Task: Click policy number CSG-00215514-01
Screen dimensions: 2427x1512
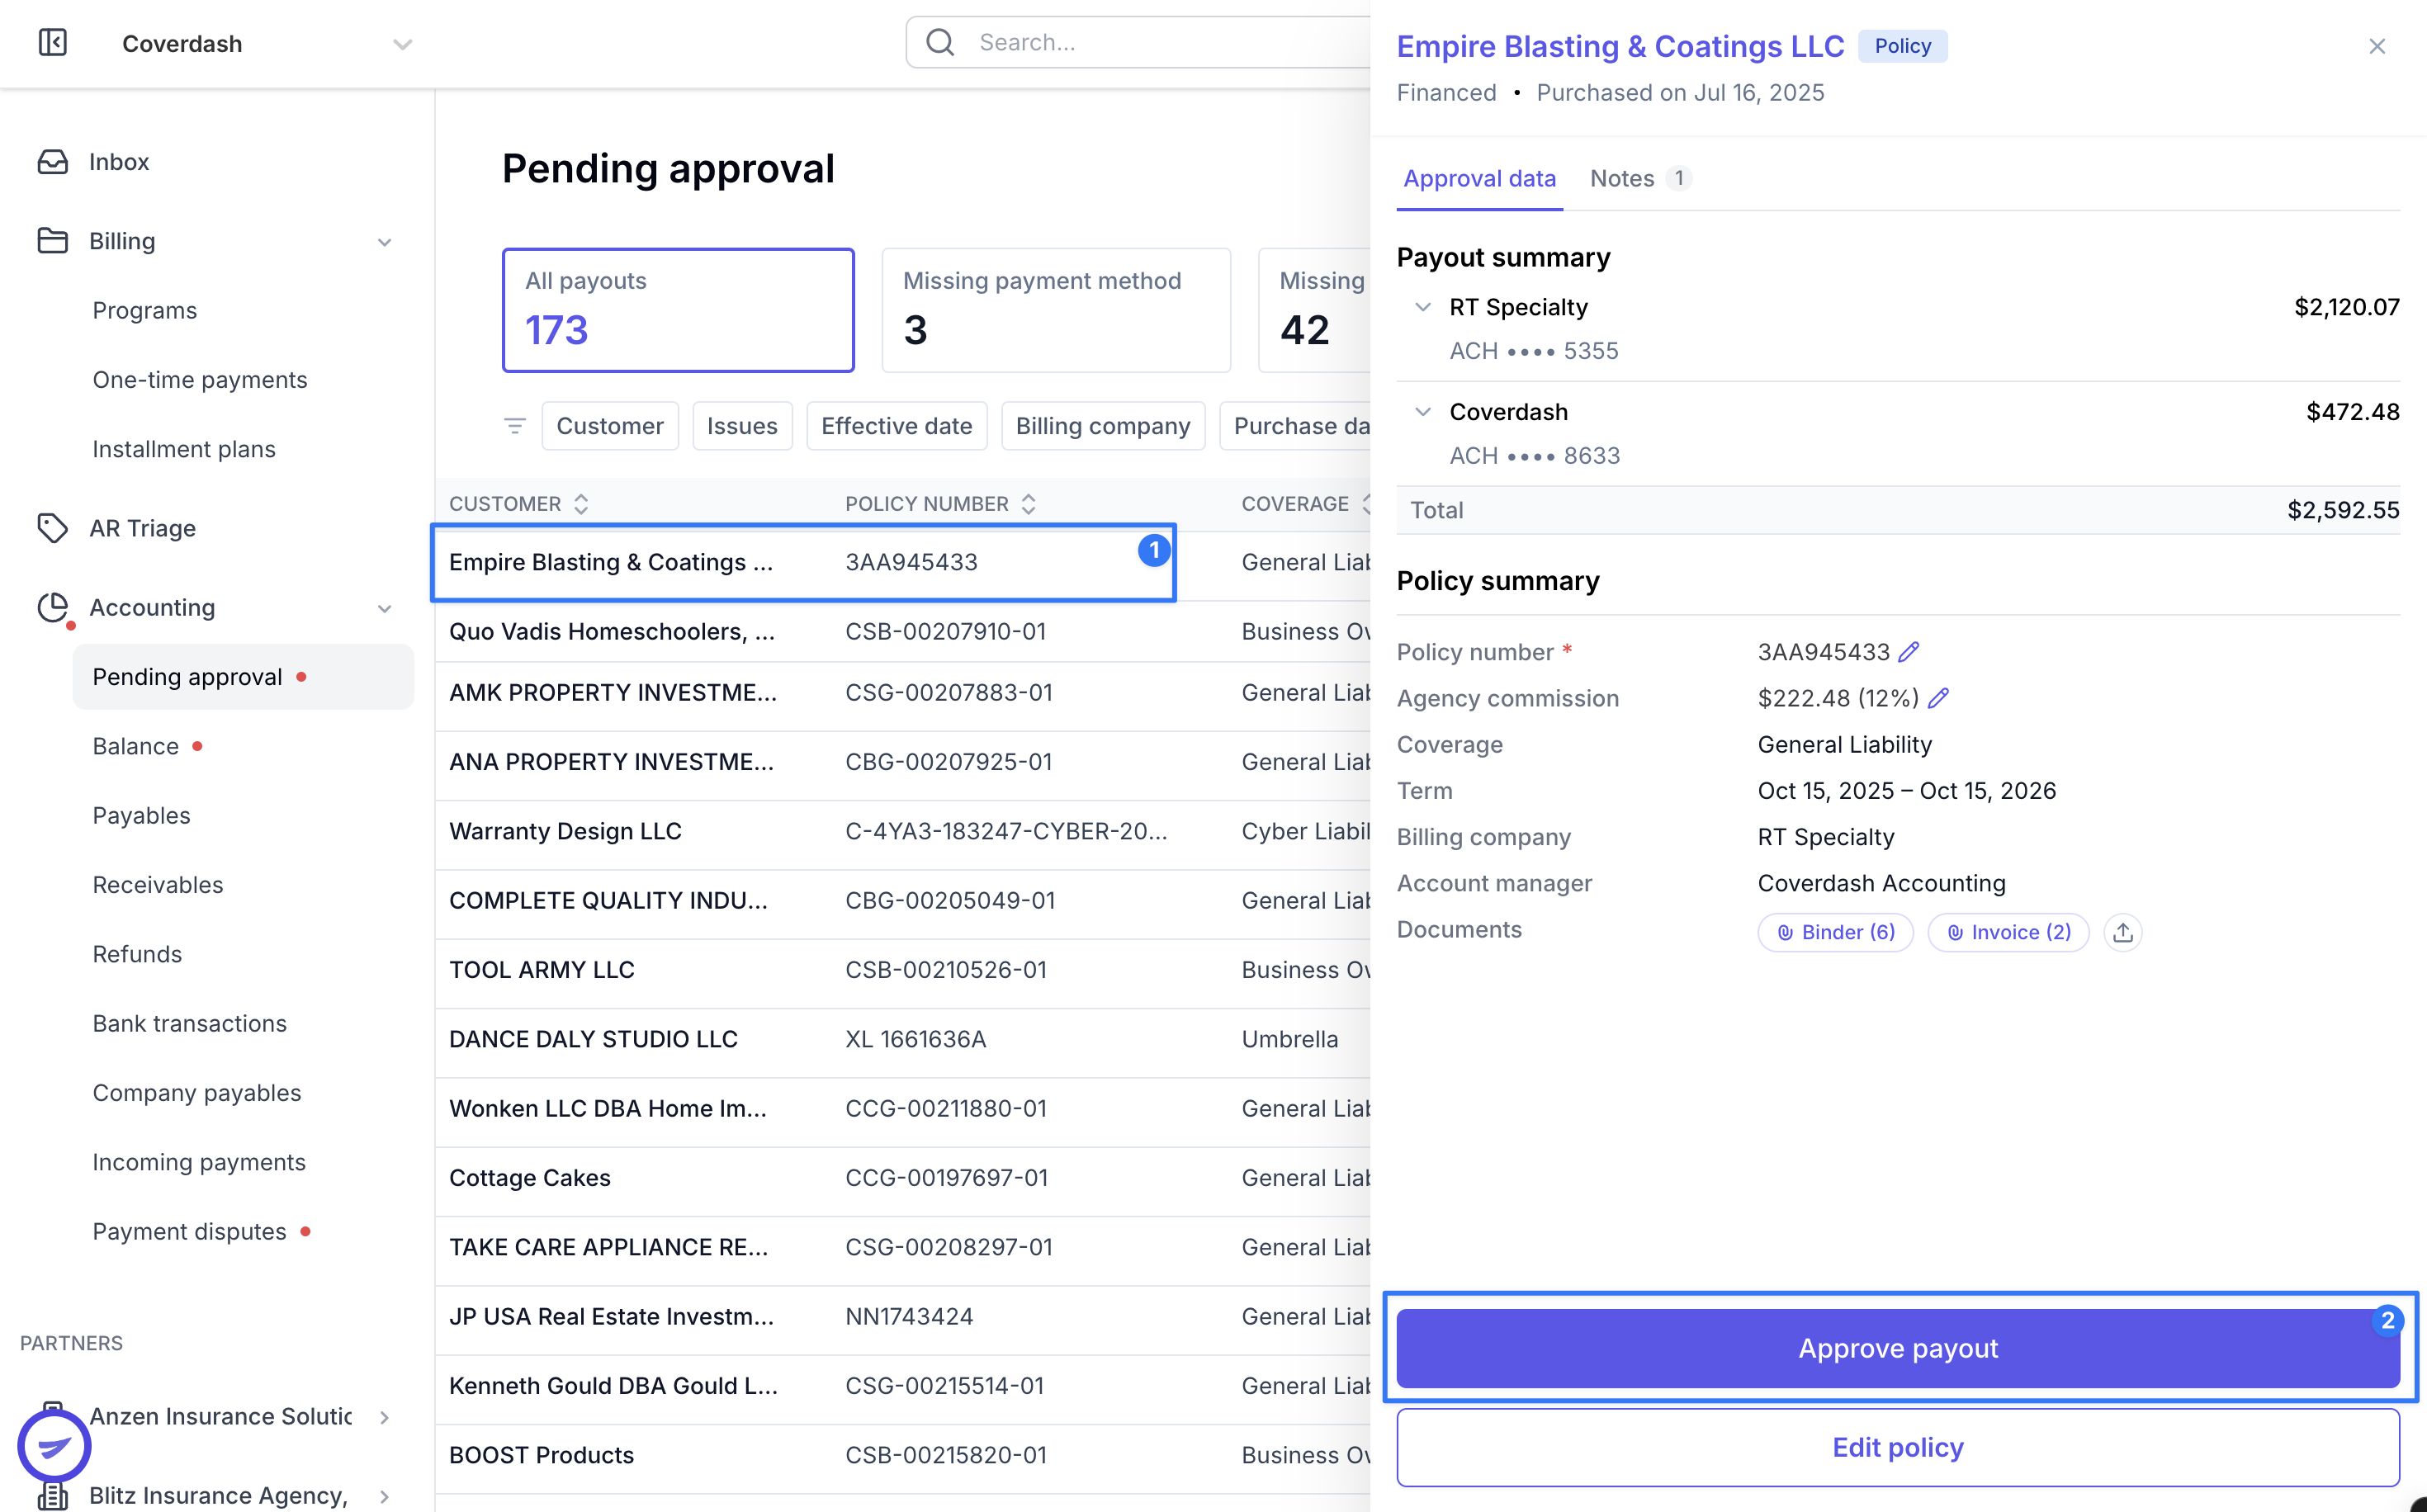Action: coord(945,1386)
